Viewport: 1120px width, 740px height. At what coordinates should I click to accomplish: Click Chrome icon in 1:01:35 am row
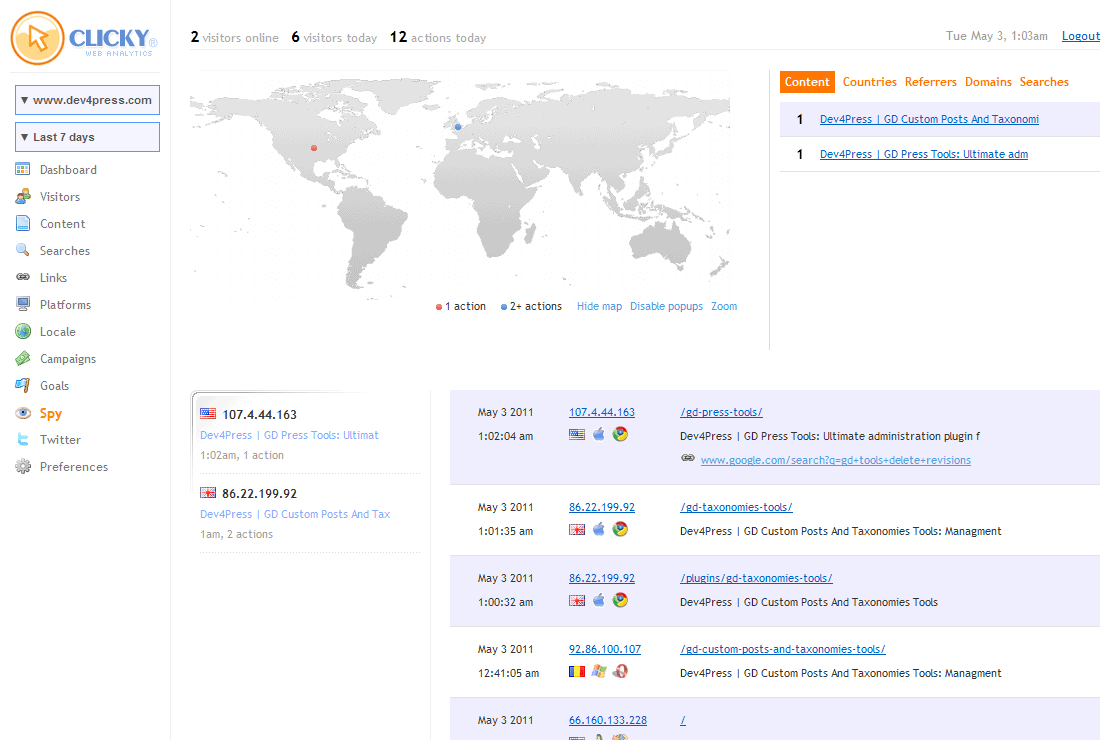coord(620,529)
